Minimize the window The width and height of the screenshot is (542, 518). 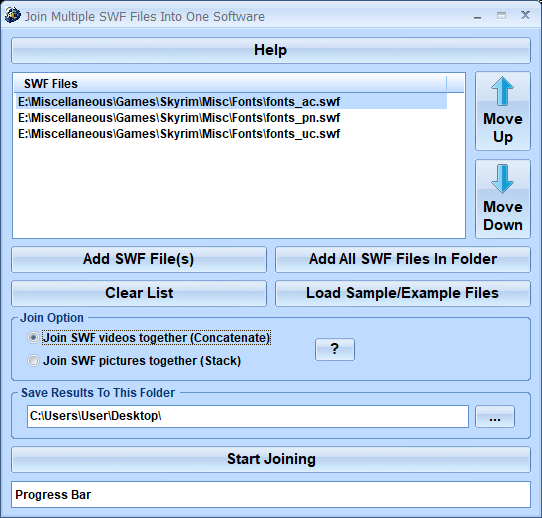point(477,16)
